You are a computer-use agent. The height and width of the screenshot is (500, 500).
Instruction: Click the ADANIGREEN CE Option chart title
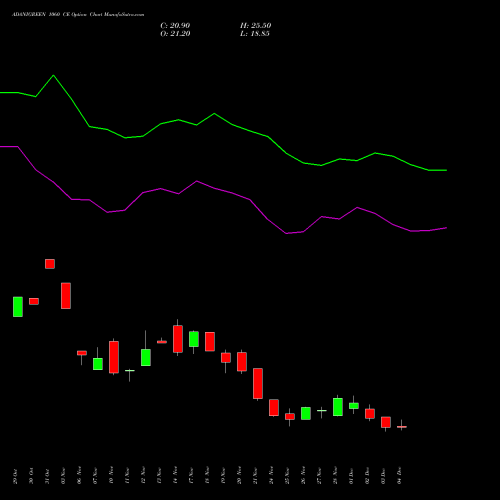78,15
